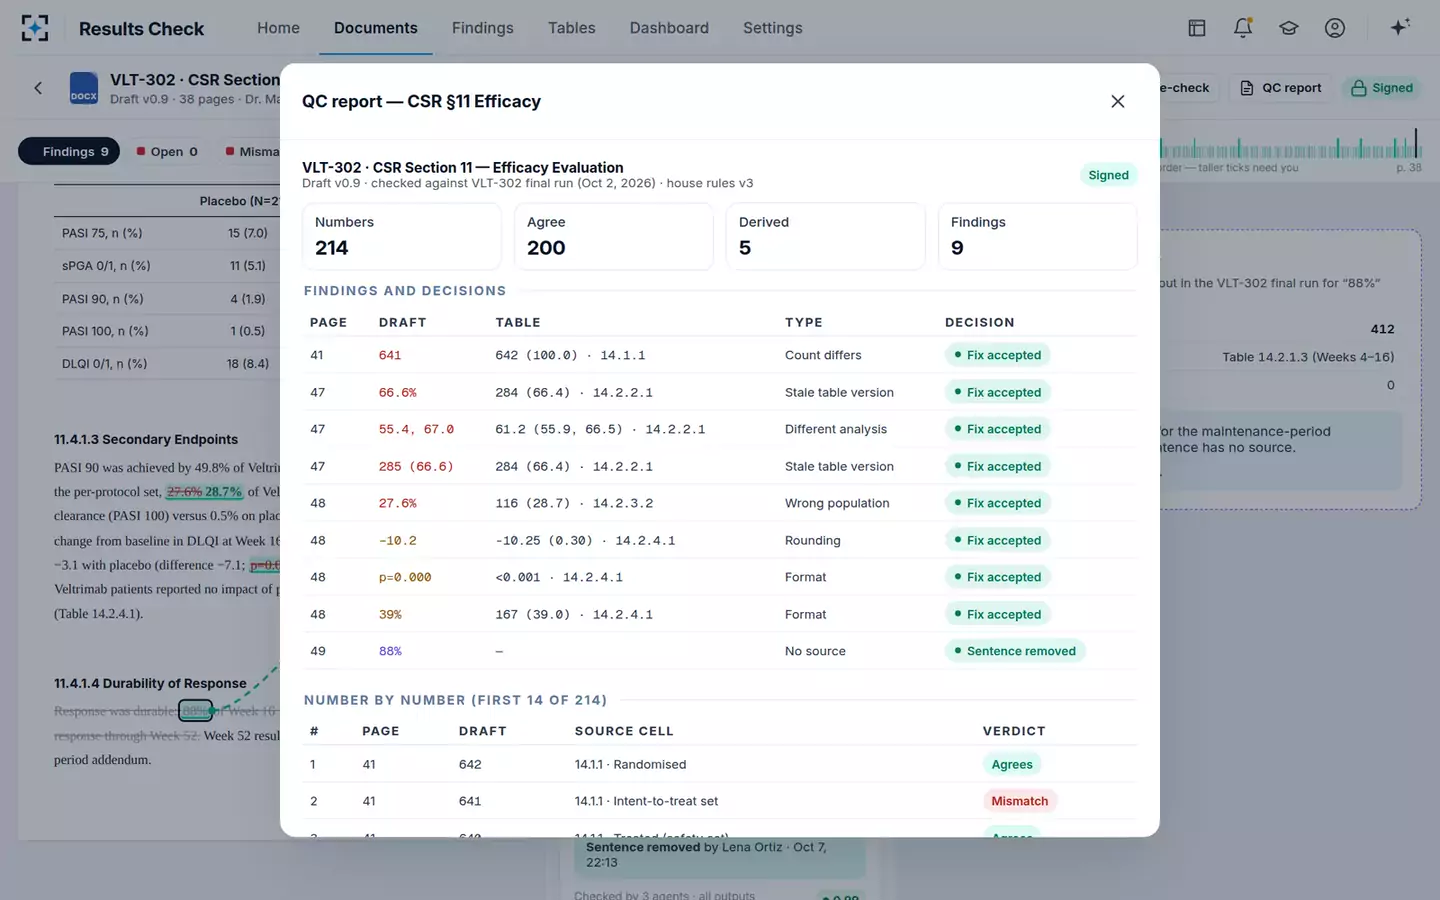Click source cell 14.1.1 · Intent-to-treat set

(x=646, y=801)
